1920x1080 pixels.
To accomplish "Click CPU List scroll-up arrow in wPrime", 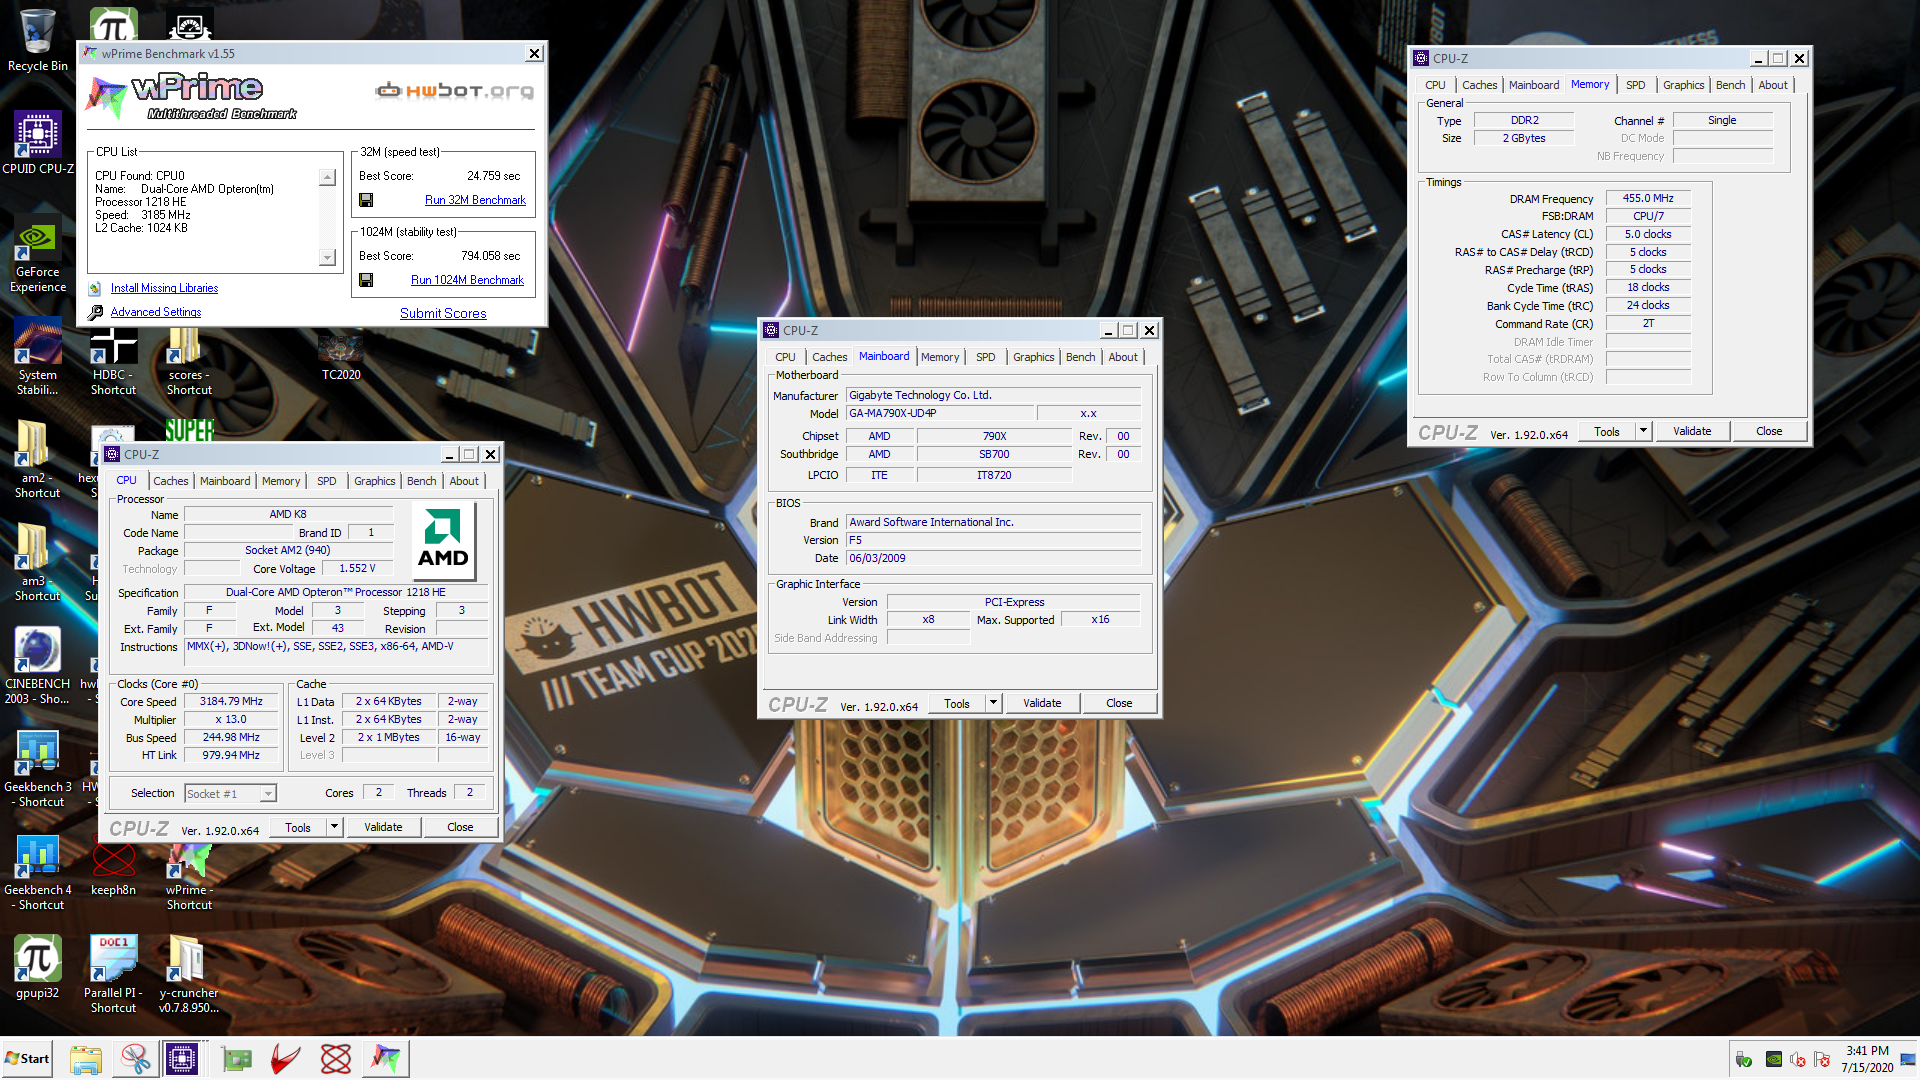I will pos(327,177).
